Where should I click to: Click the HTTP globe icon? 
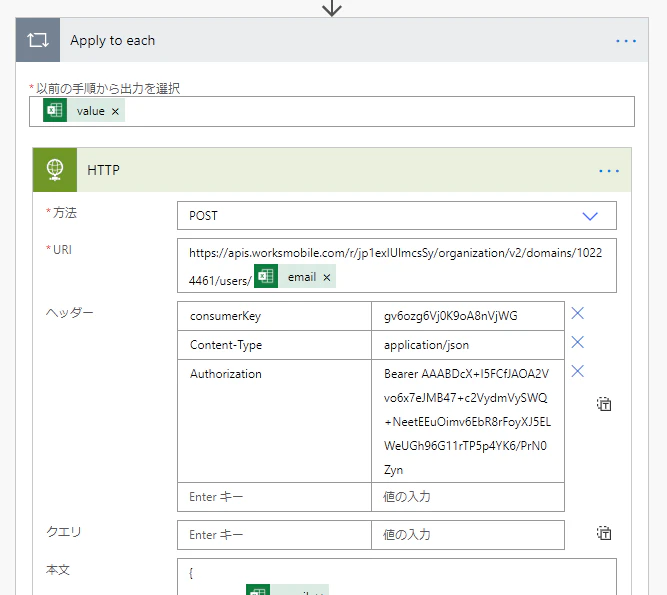pos(55,170)
